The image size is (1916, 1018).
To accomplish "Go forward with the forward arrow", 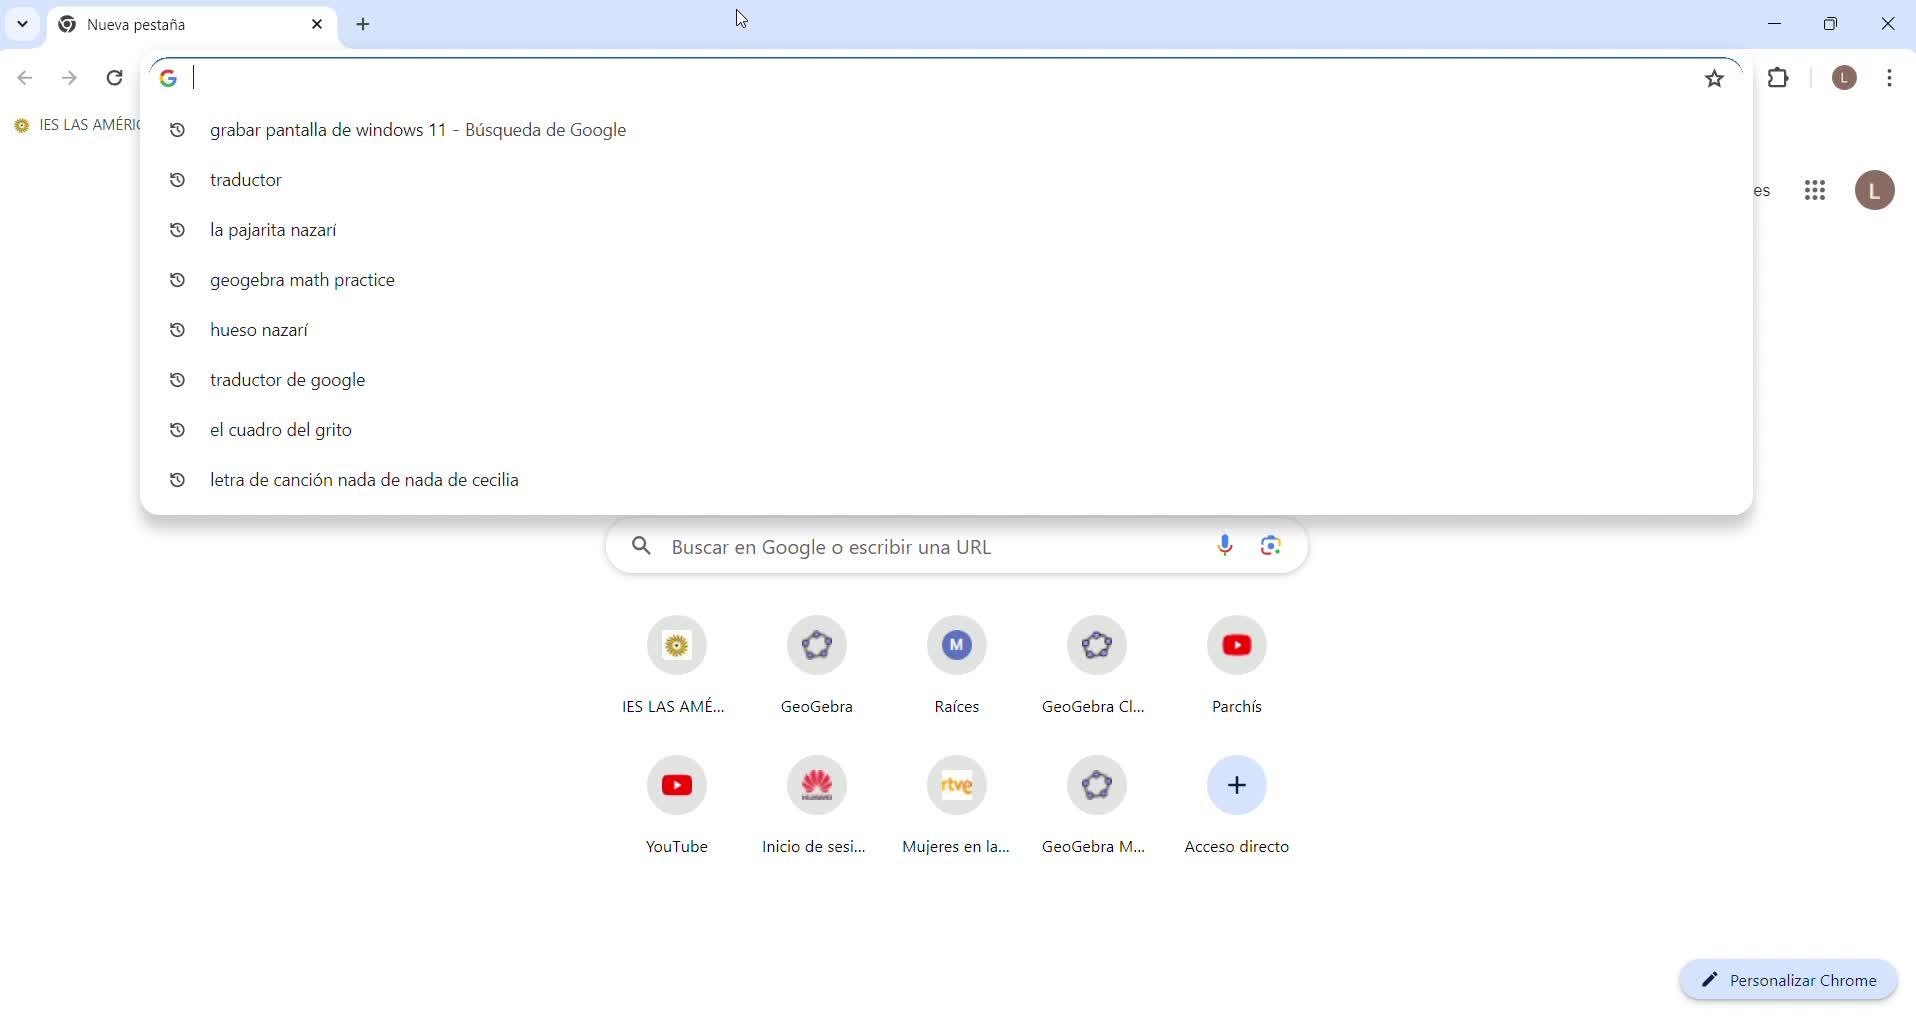I will (x=70, y=78).
